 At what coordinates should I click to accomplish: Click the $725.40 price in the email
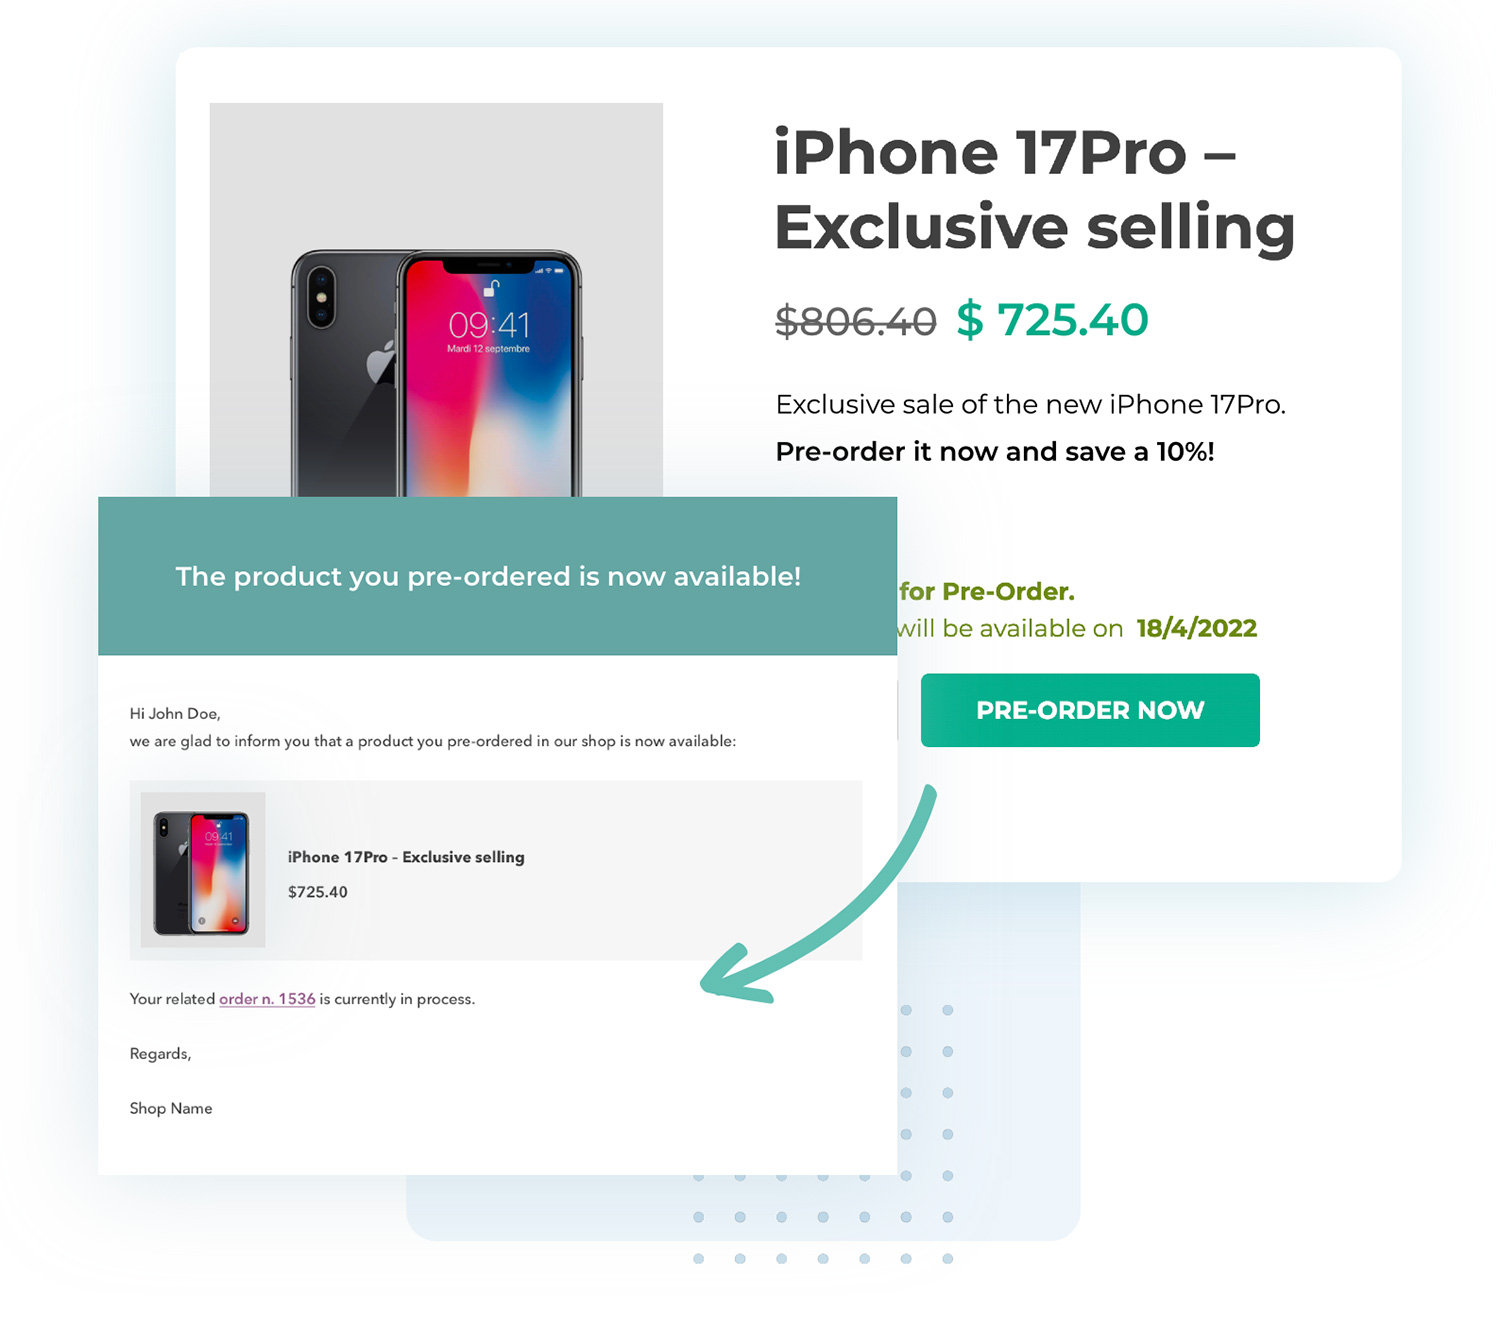(x=318, y=892)
